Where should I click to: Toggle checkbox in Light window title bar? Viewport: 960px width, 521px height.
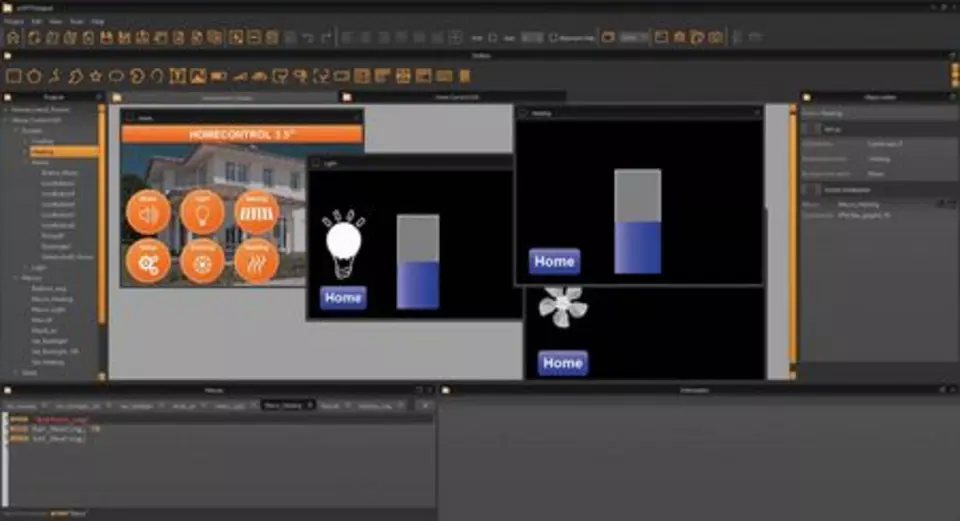pos(316,162)
